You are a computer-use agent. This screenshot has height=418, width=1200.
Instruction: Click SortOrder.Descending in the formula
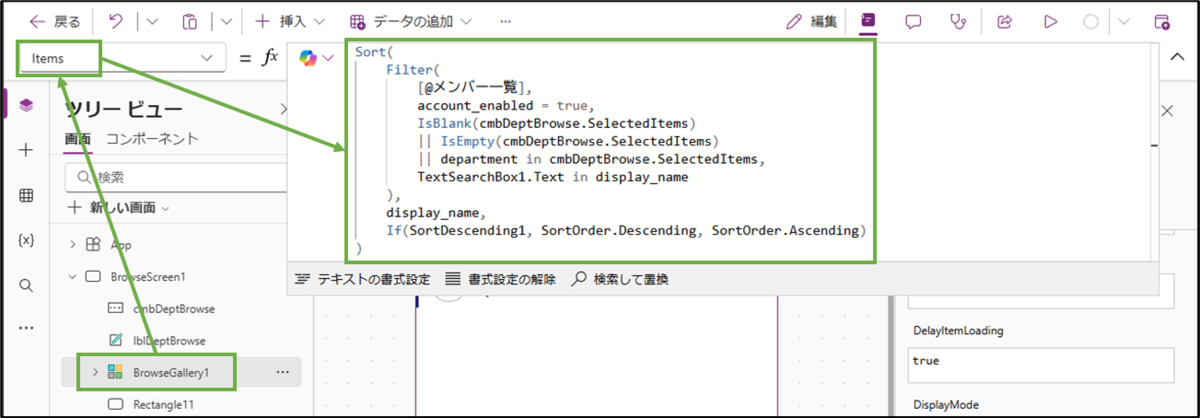(620, 231)
